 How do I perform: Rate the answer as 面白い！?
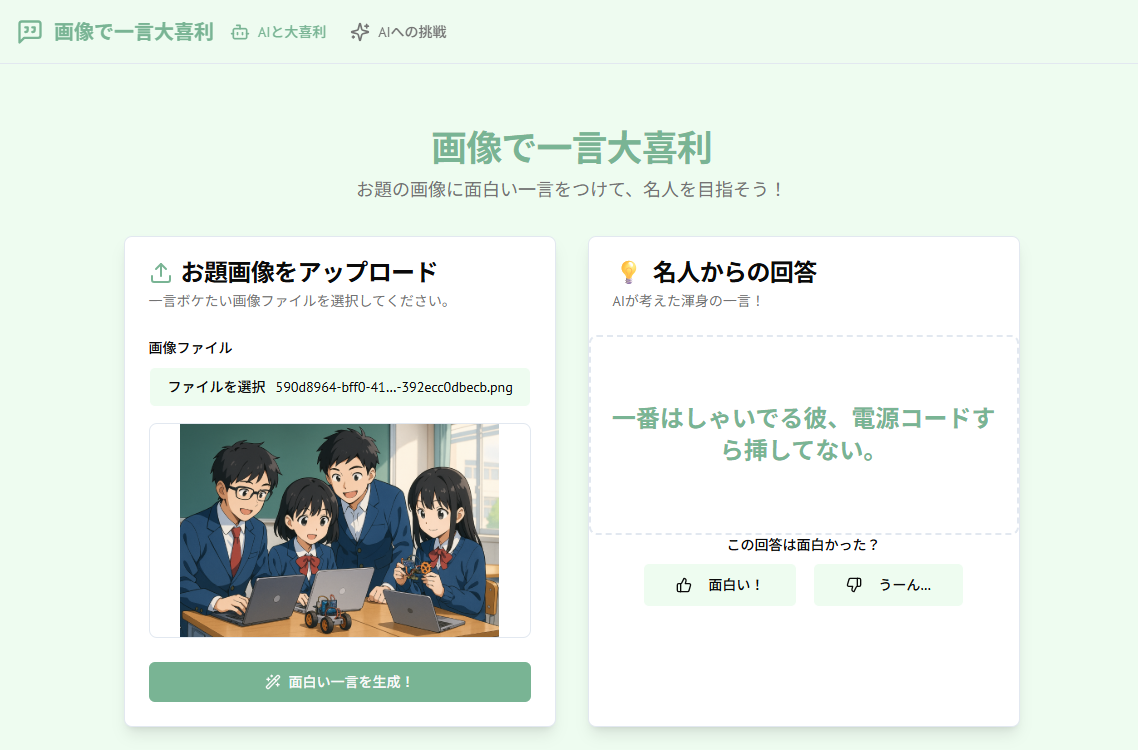(x=720, y=584)
